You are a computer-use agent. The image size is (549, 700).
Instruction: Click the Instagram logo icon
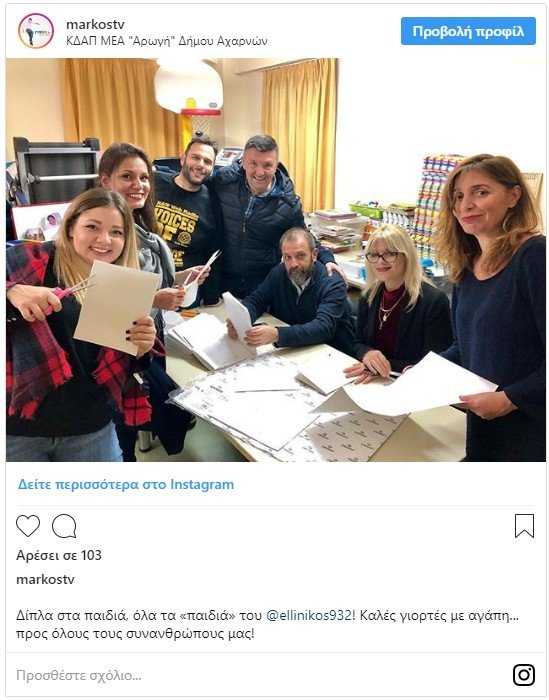[524, 675]
